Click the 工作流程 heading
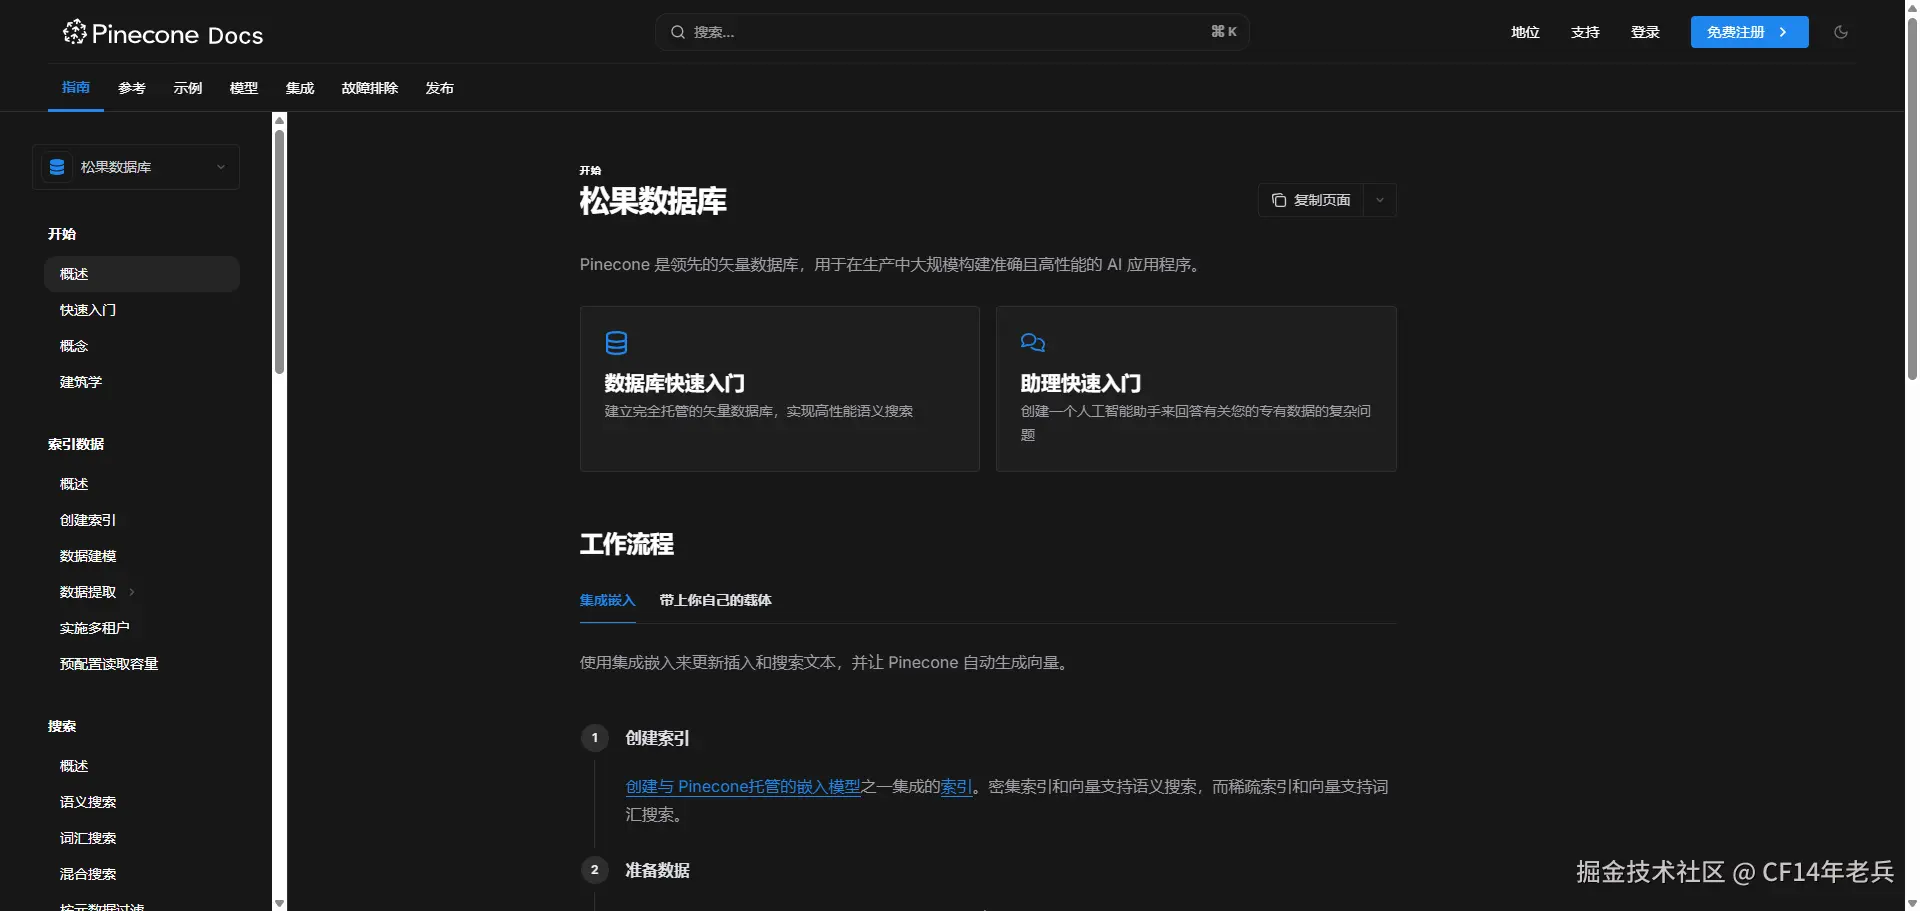This screenshot has height=911, width=1920. (627, 544)
